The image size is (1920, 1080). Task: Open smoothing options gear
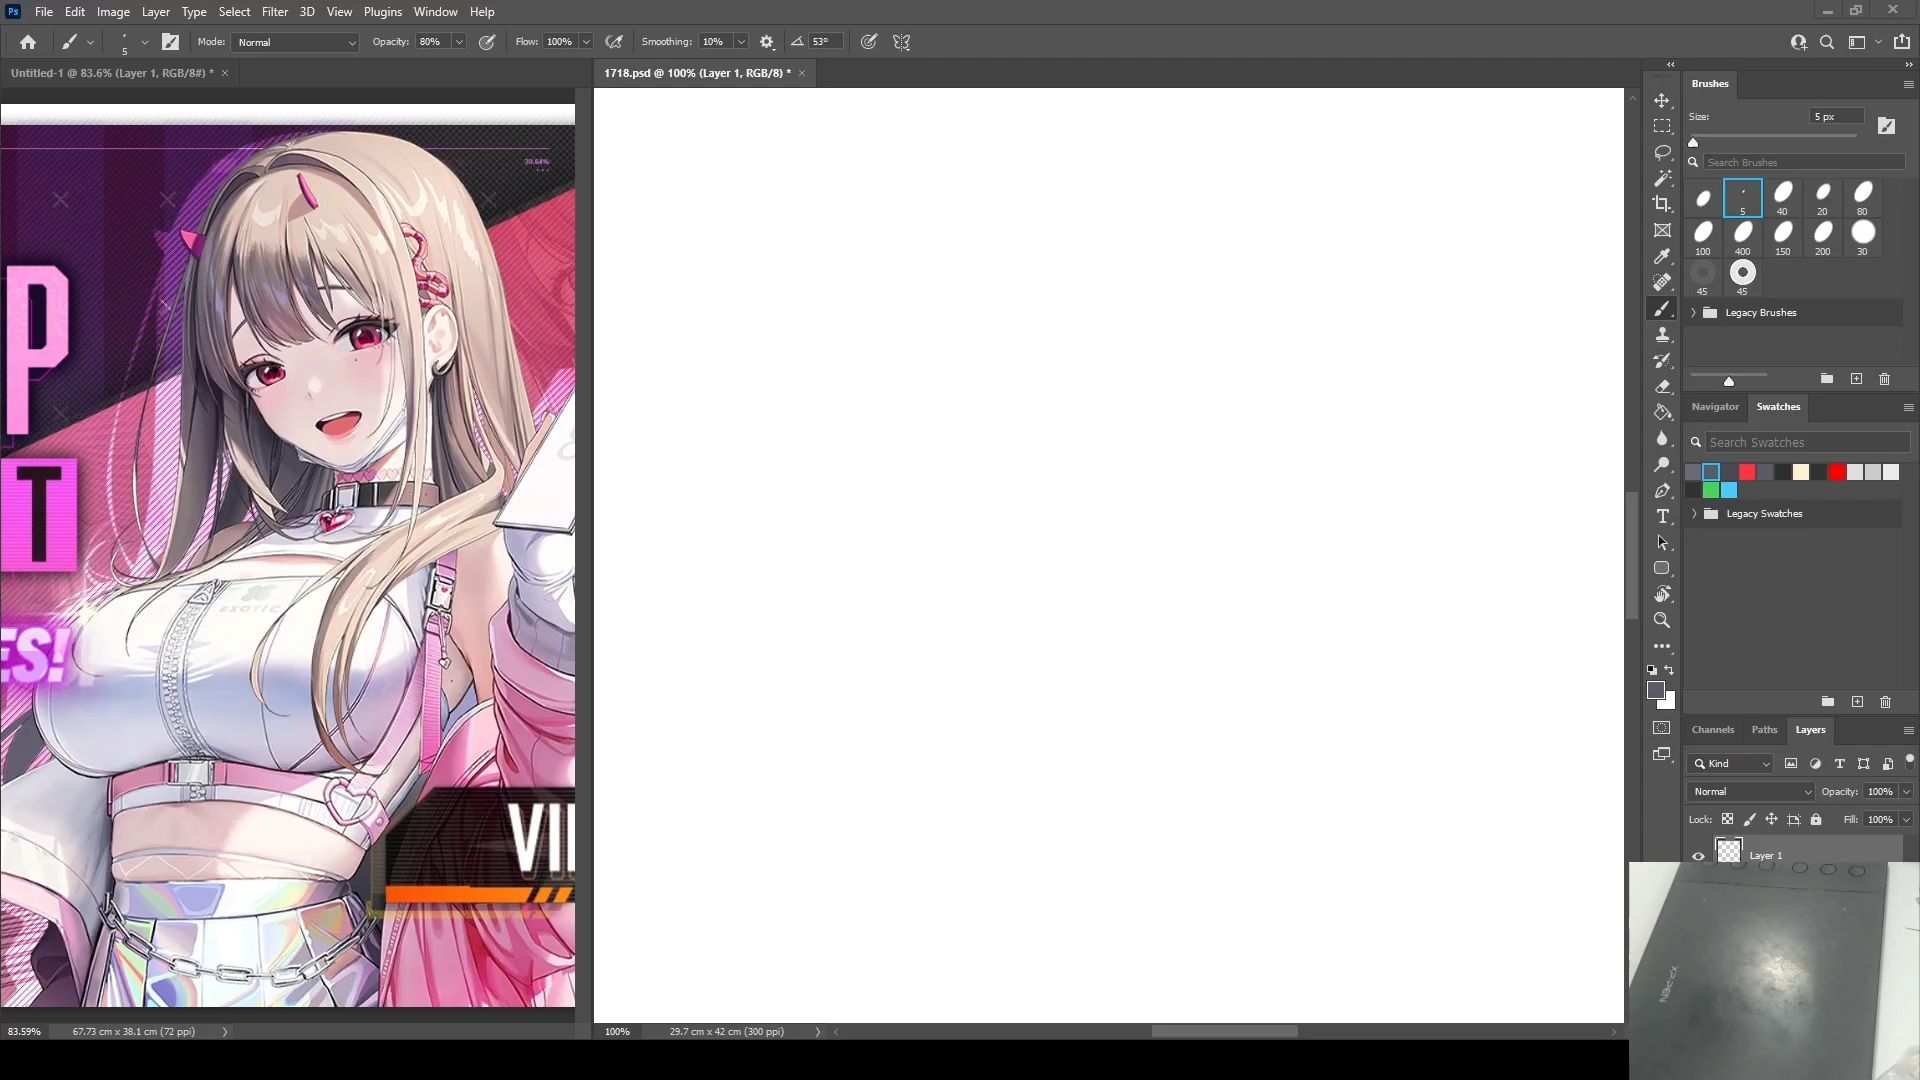click(x=767, y=42)
